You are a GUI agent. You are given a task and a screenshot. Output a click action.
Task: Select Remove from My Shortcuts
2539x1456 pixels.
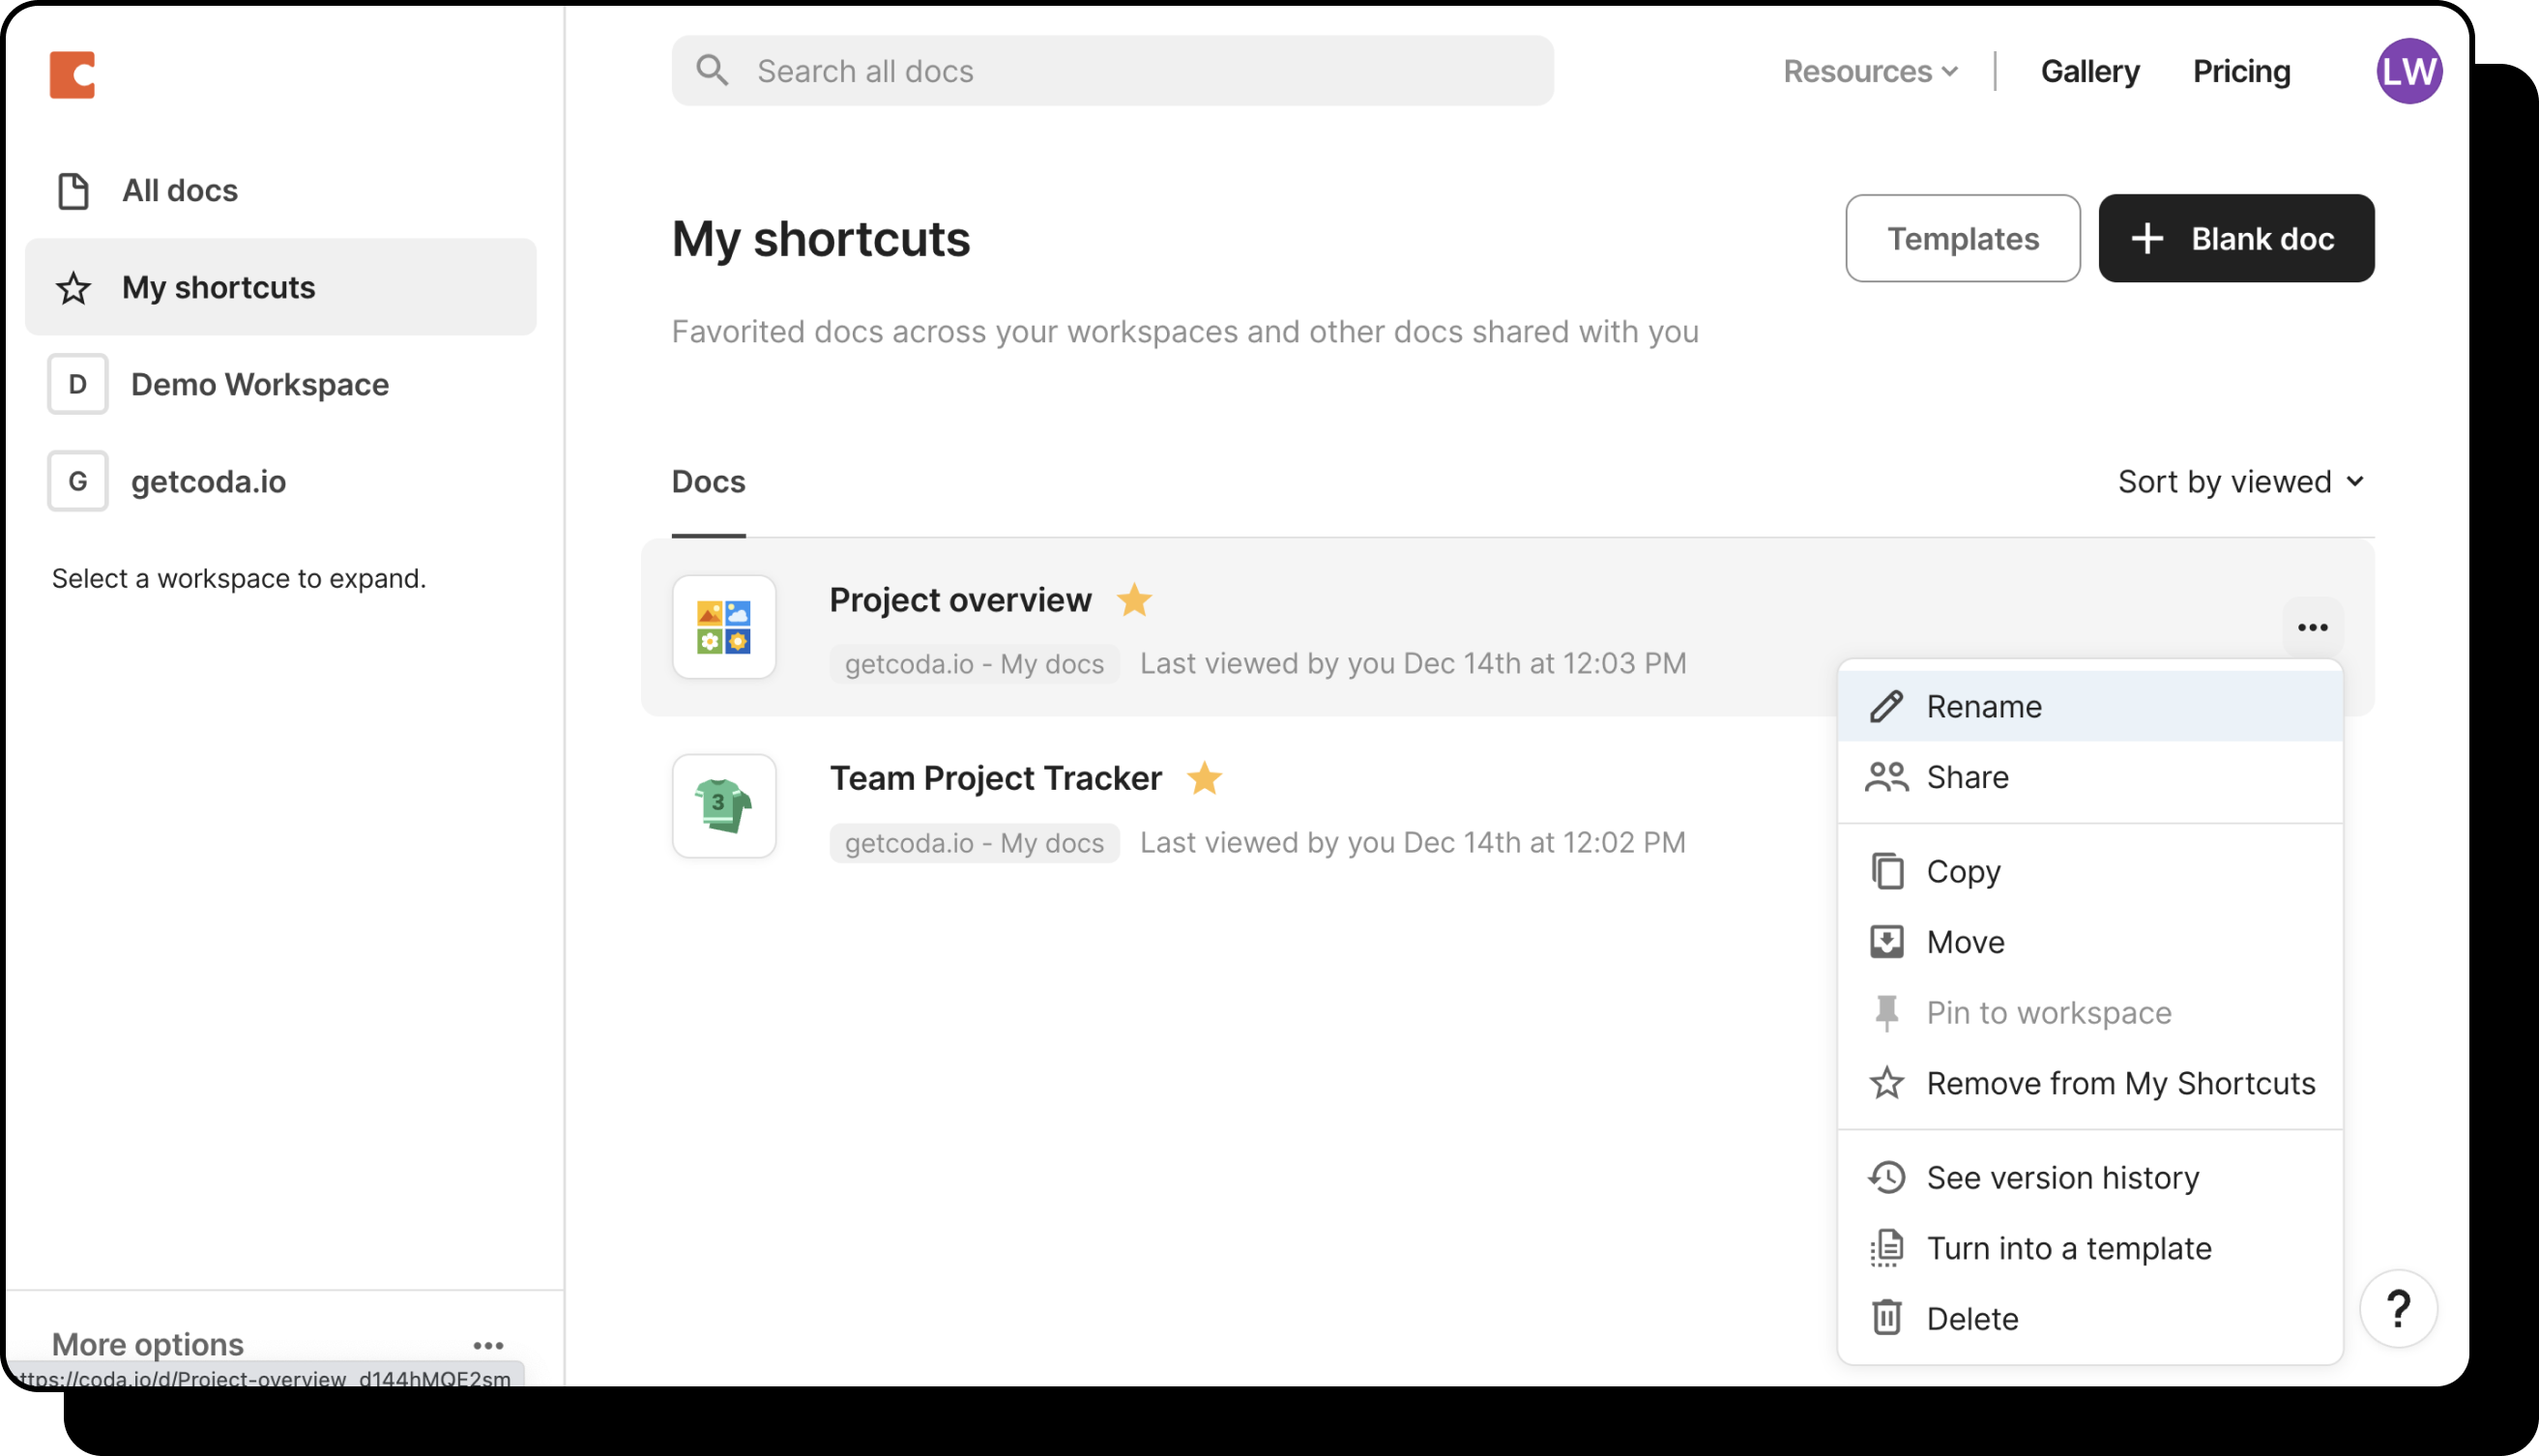click(x=2119, y=1083)
